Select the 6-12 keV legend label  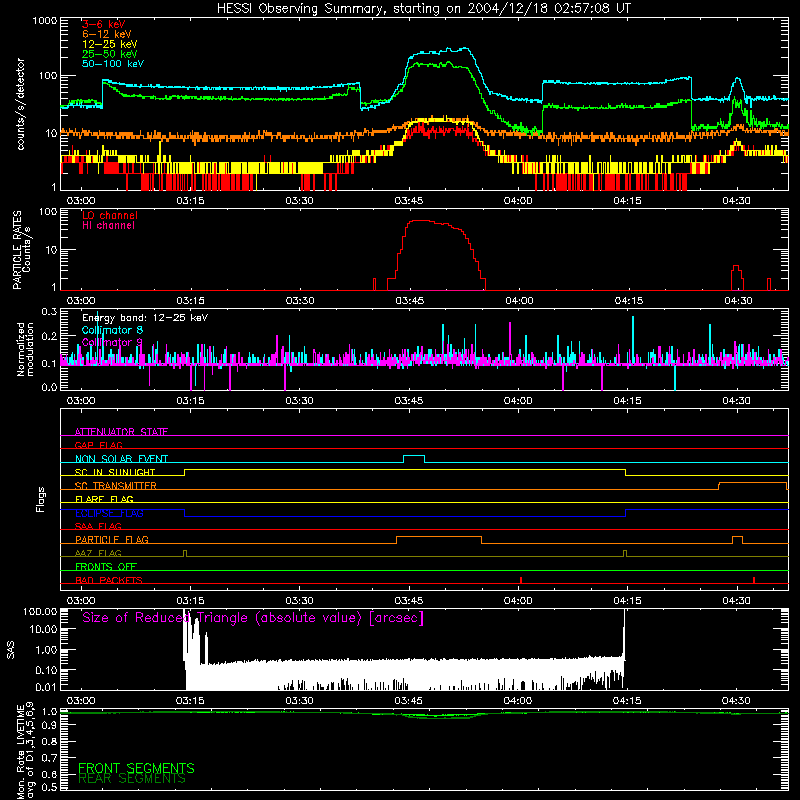point(107,34)
